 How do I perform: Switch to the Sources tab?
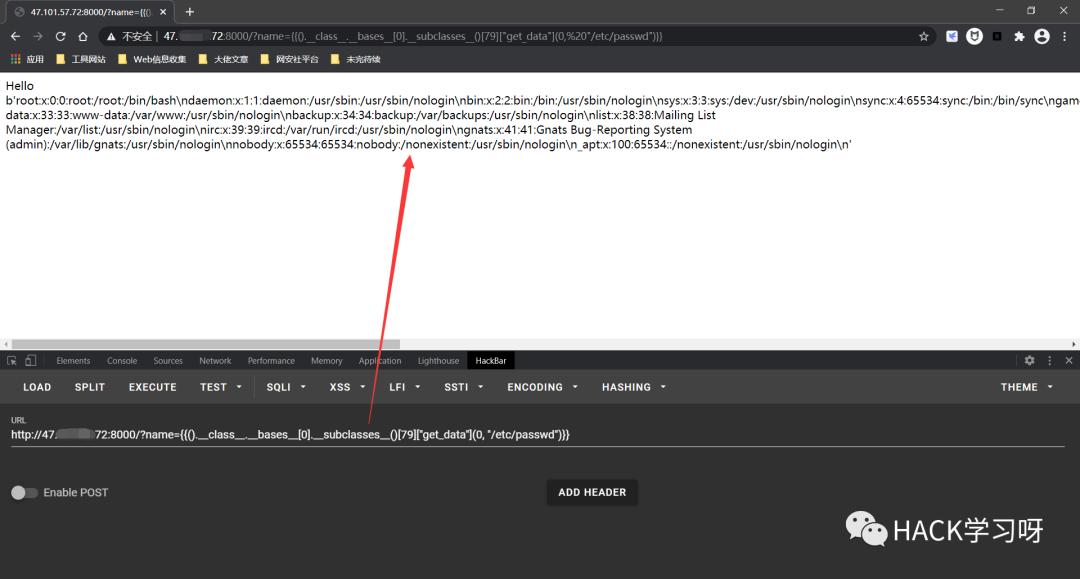pyautogui.click(x=168, y=361)
